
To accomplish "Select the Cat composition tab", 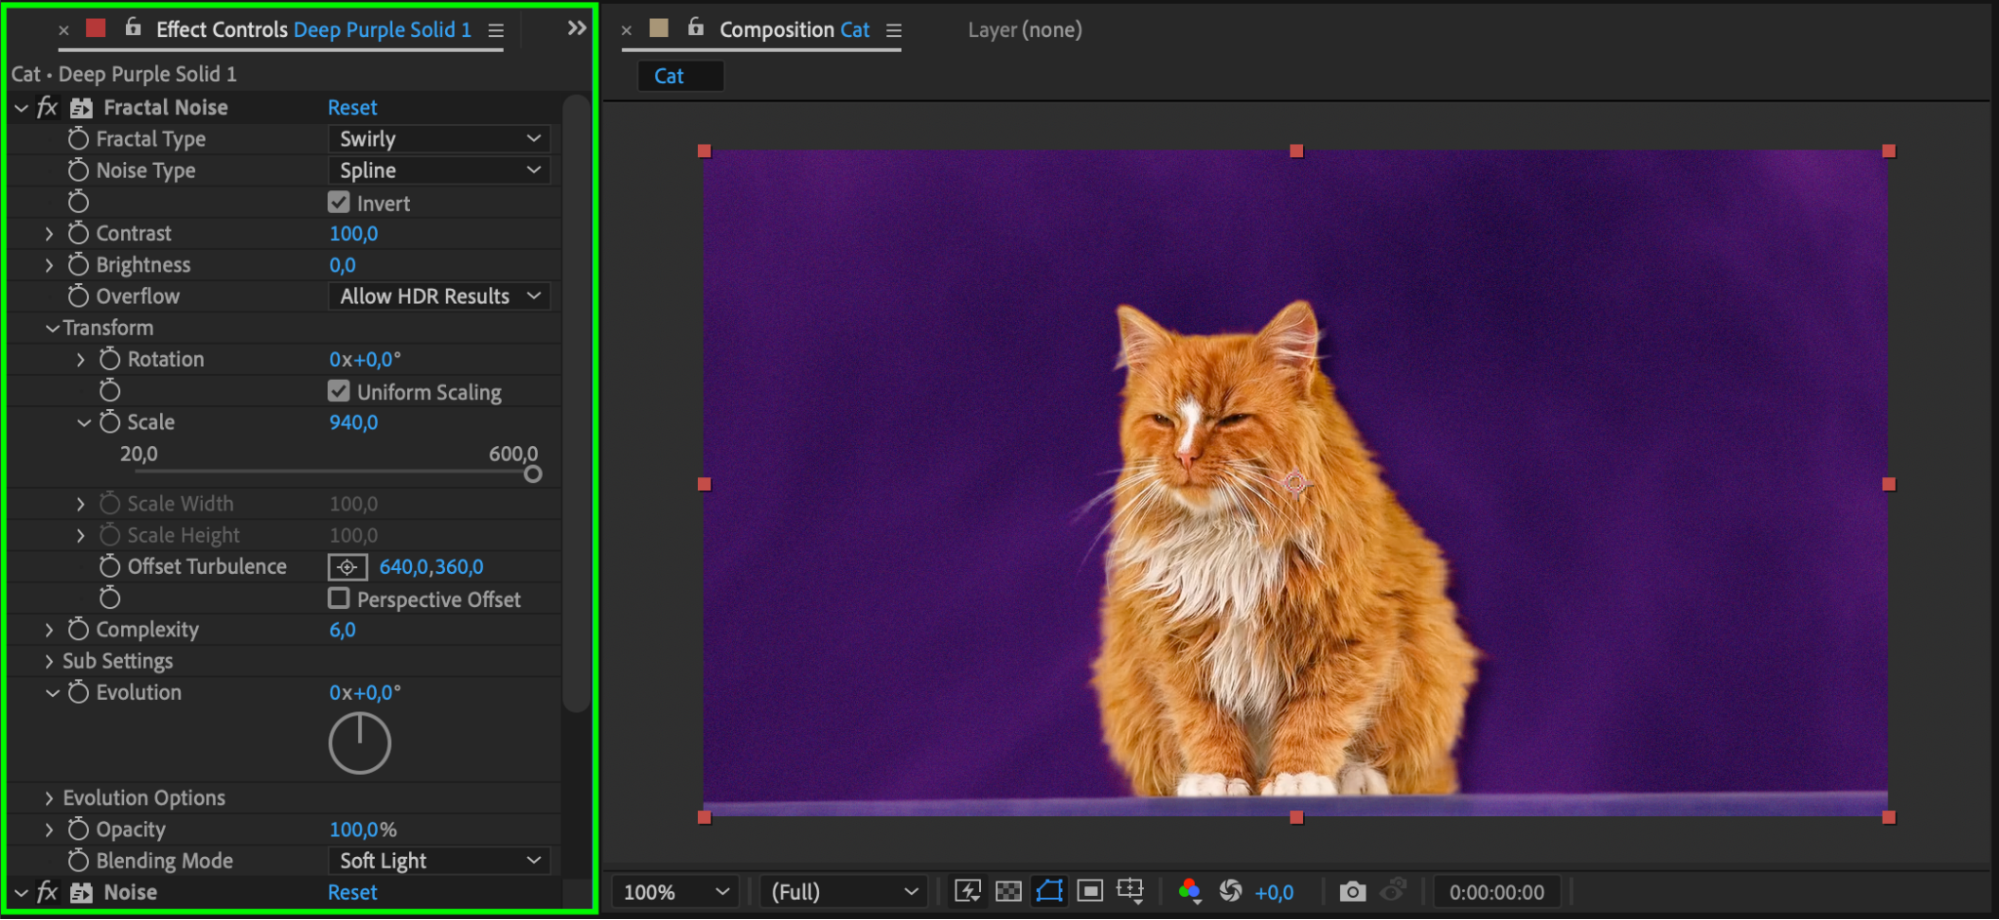I will [669, 76].
